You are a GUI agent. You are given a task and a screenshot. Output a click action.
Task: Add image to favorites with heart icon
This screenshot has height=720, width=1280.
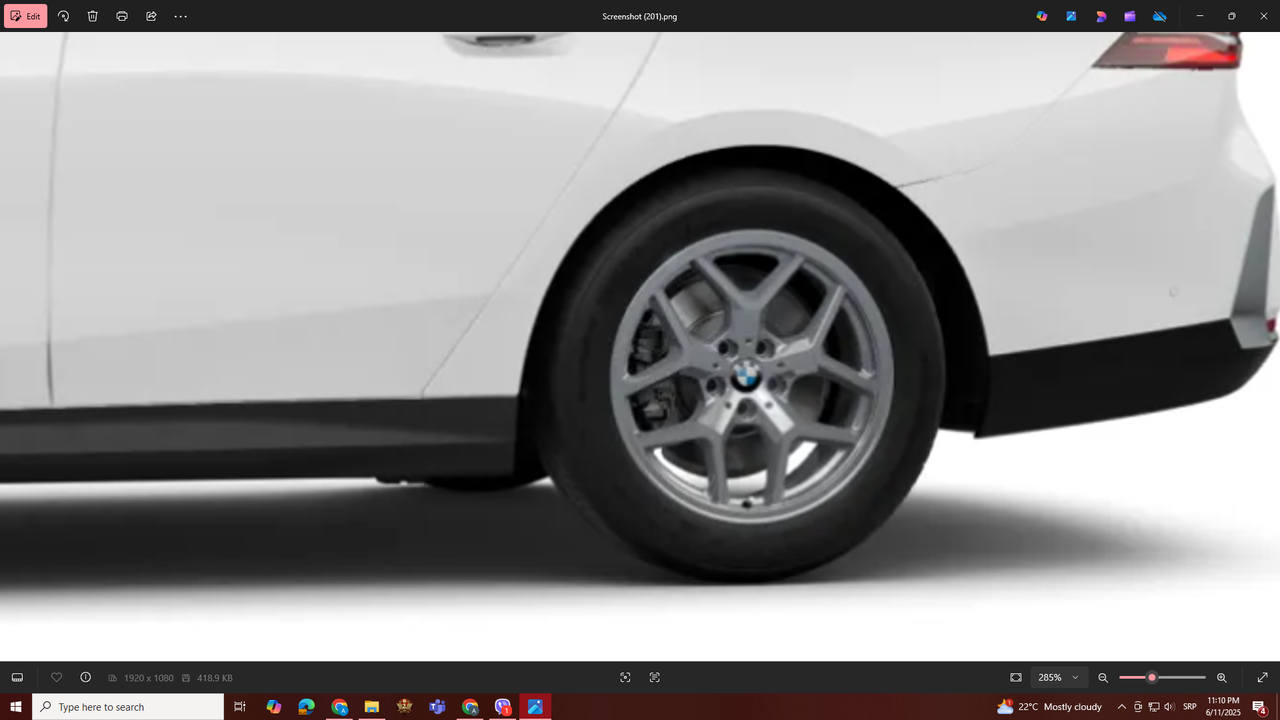click(56, 677)
